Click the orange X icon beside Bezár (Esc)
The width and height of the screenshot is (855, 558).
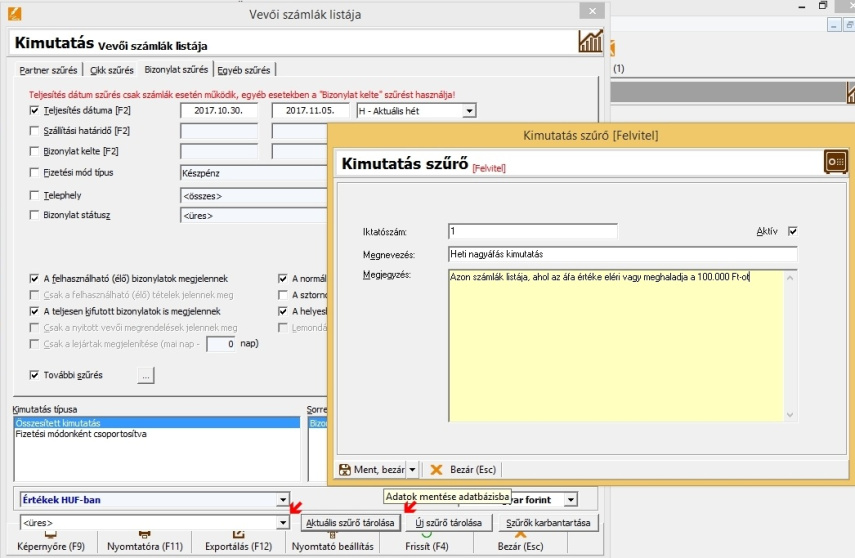(x=436, y=468)
